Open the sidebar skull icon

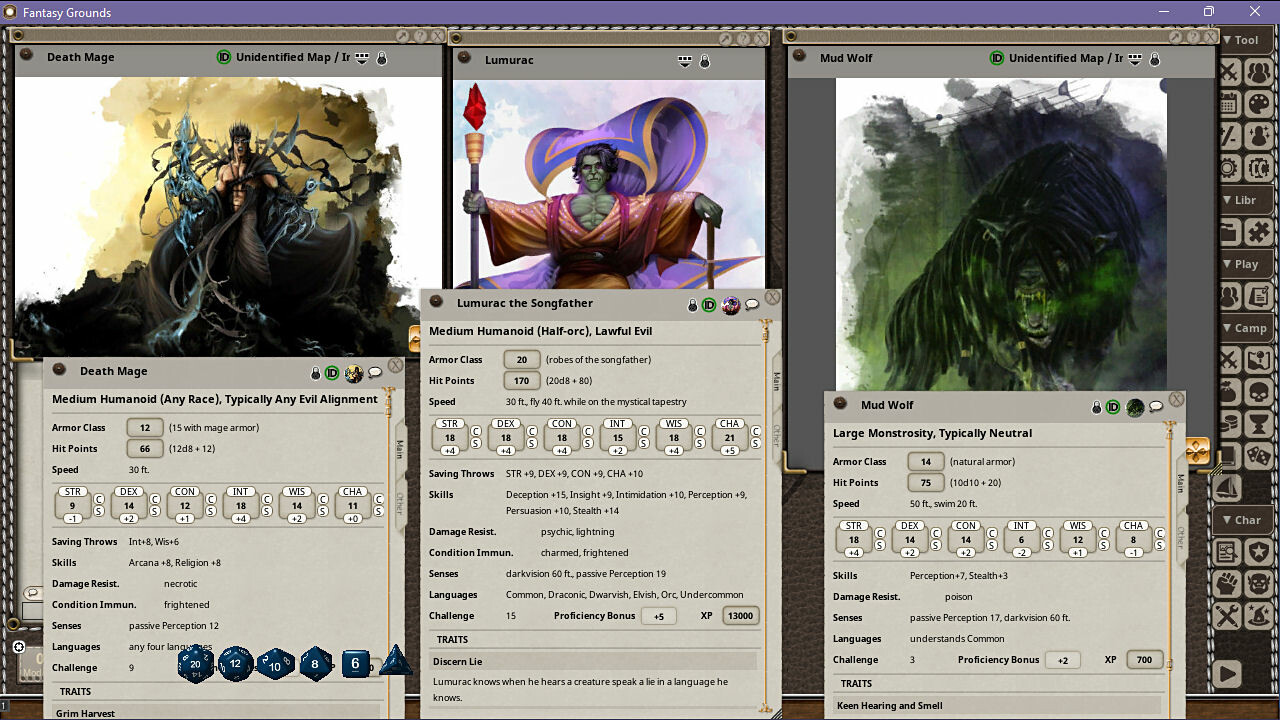coord(1259,392)
